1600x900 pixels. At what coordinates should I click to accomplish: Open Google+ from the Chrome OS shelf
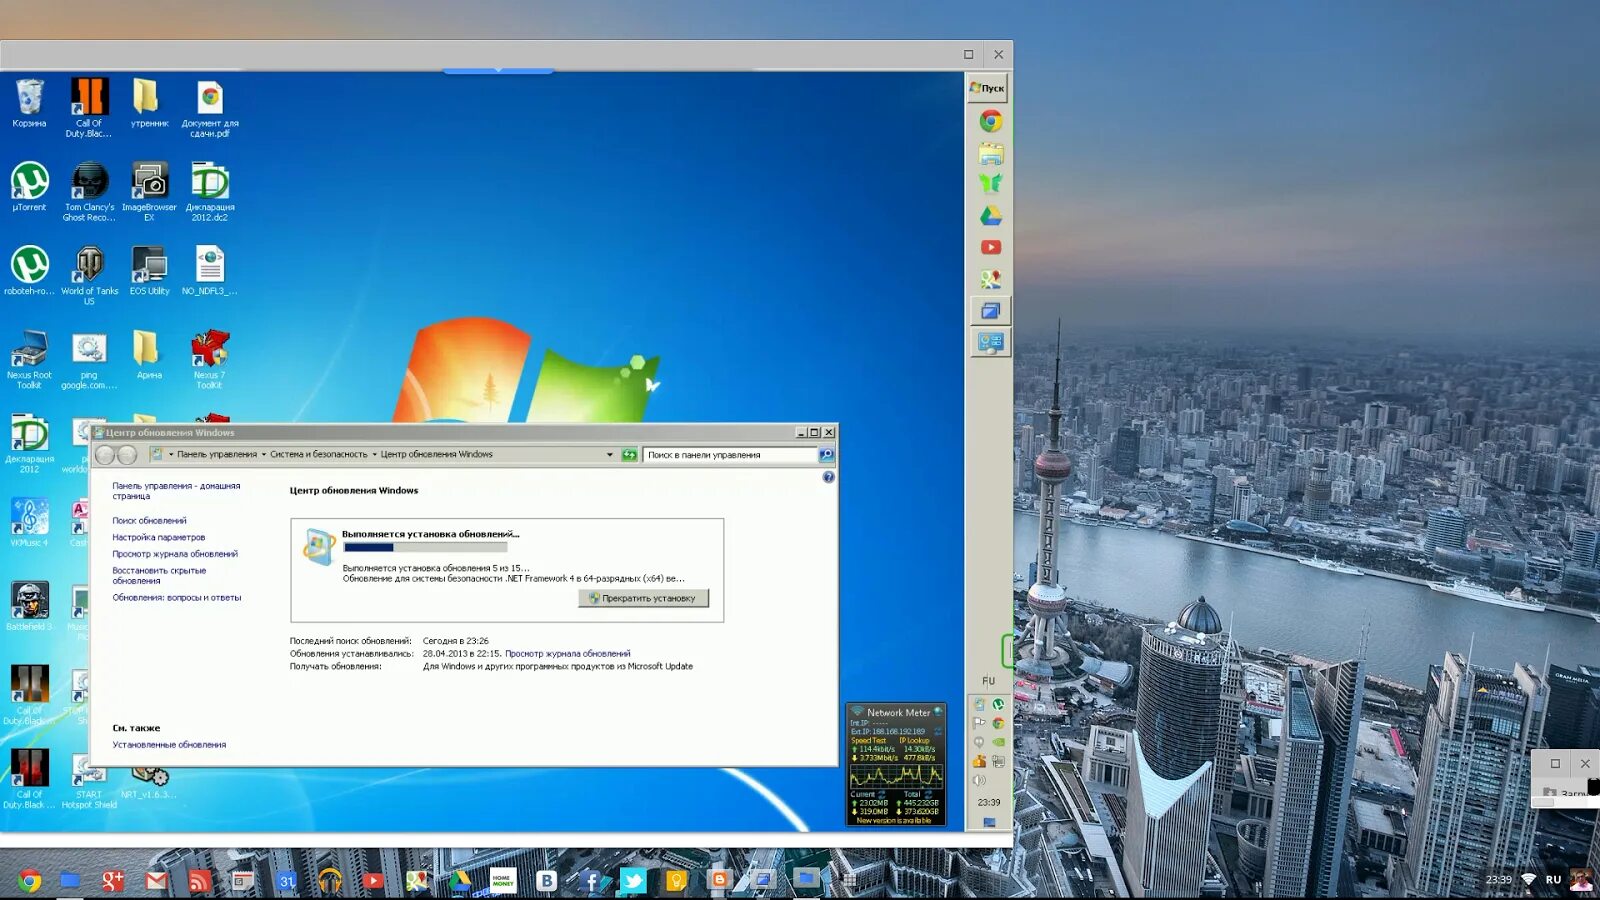[x=112, y=880]
